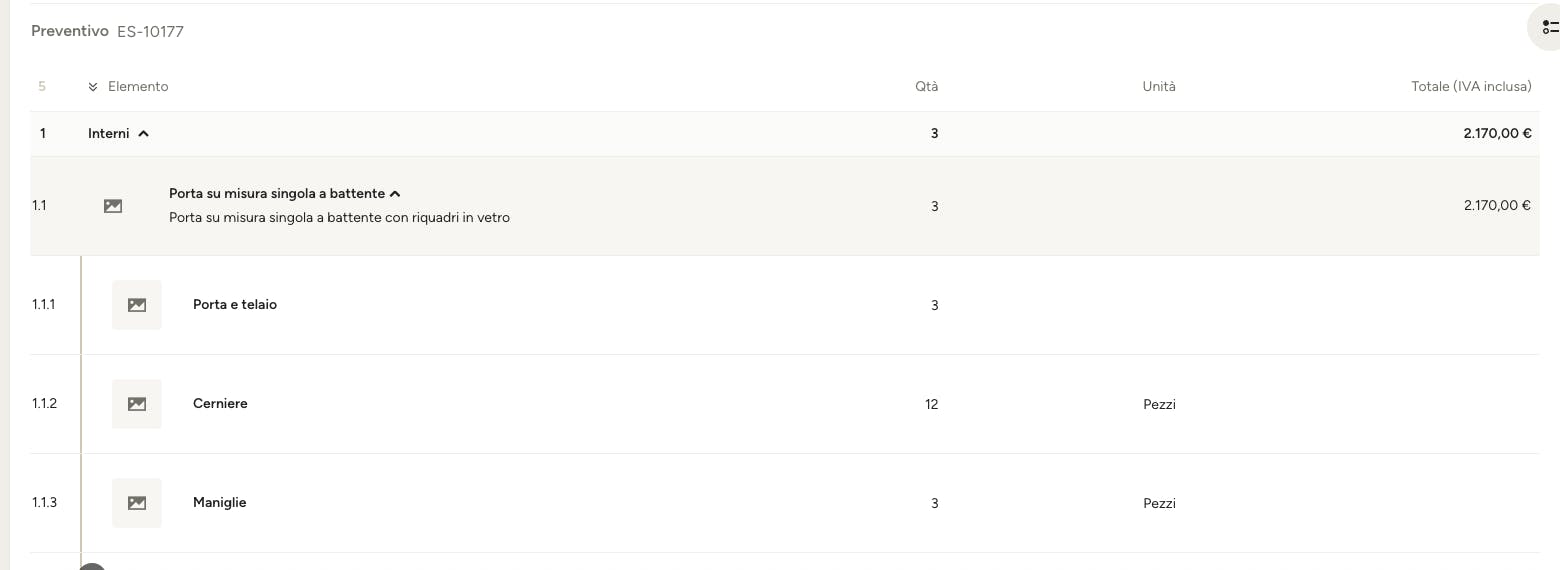Image resolution: width=1560 pixels, height=570 pixels.
Task: Select the Cerniere item name
Action: [x=220, y=404]
